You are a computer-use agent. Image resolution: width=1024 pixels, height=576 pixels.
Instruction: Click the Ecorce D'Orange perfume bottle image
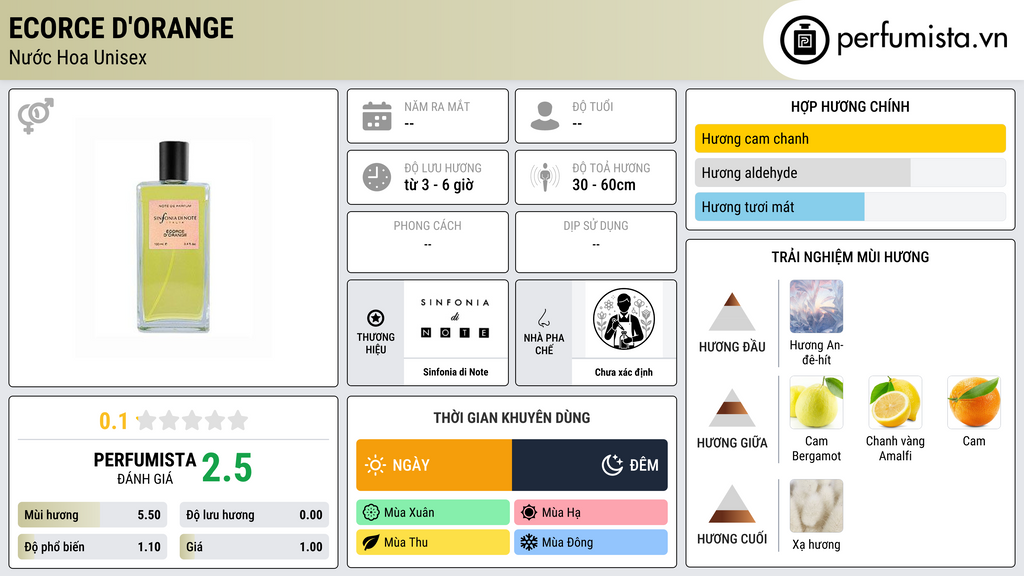[173, 238]
